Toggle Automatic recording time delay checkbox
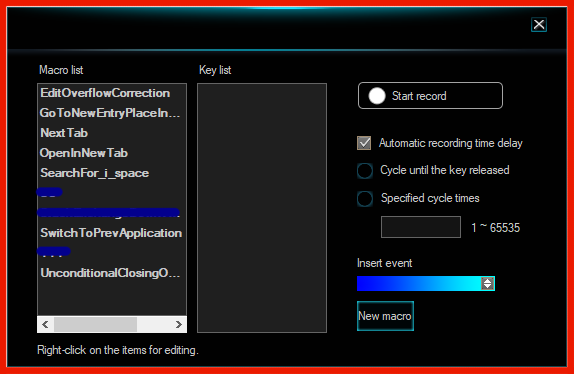 click(x=364, y=143)
